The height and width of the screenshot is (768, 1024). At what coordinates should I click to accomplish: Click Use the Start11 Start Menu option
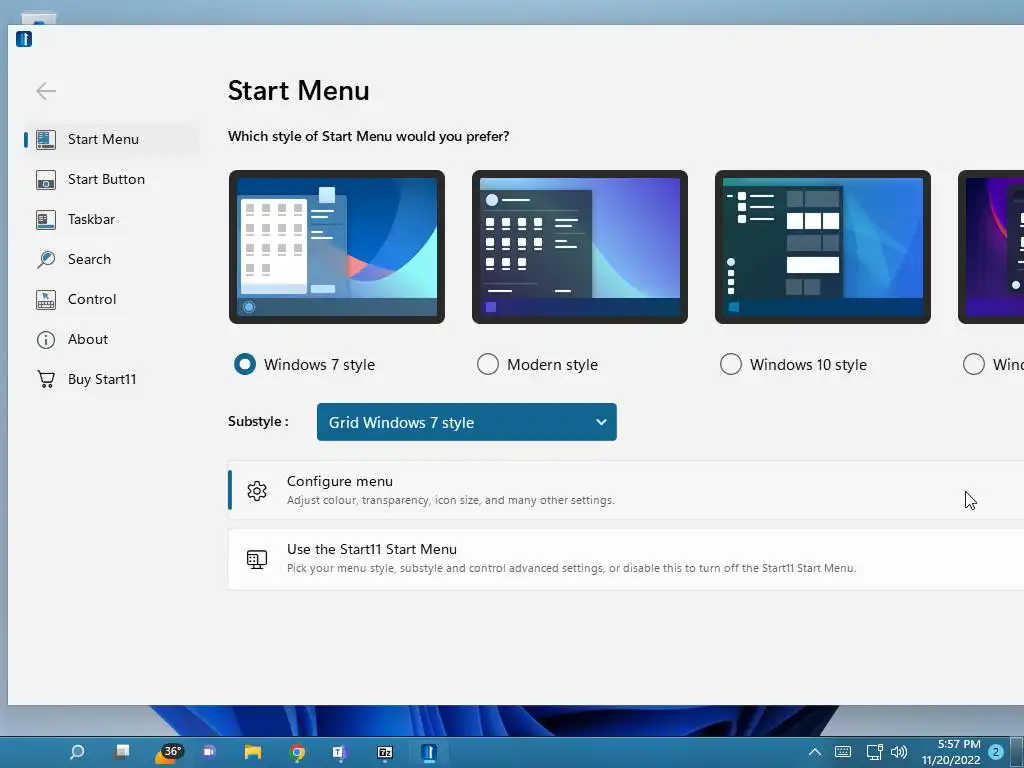(x=626, y=559)
